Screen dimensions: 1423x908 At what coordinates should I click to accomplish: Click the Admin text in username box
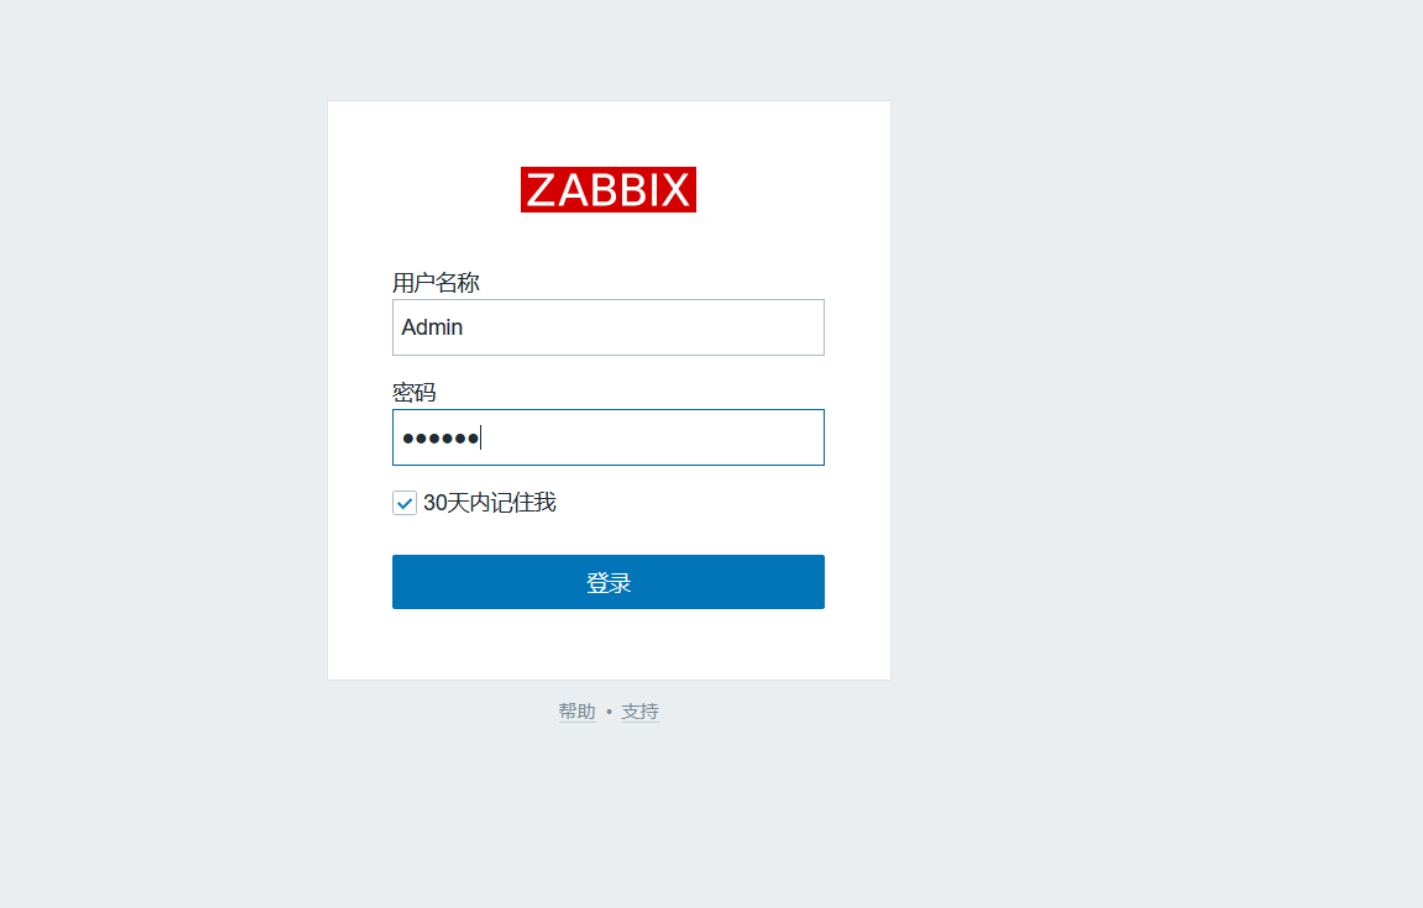(432, 327)
